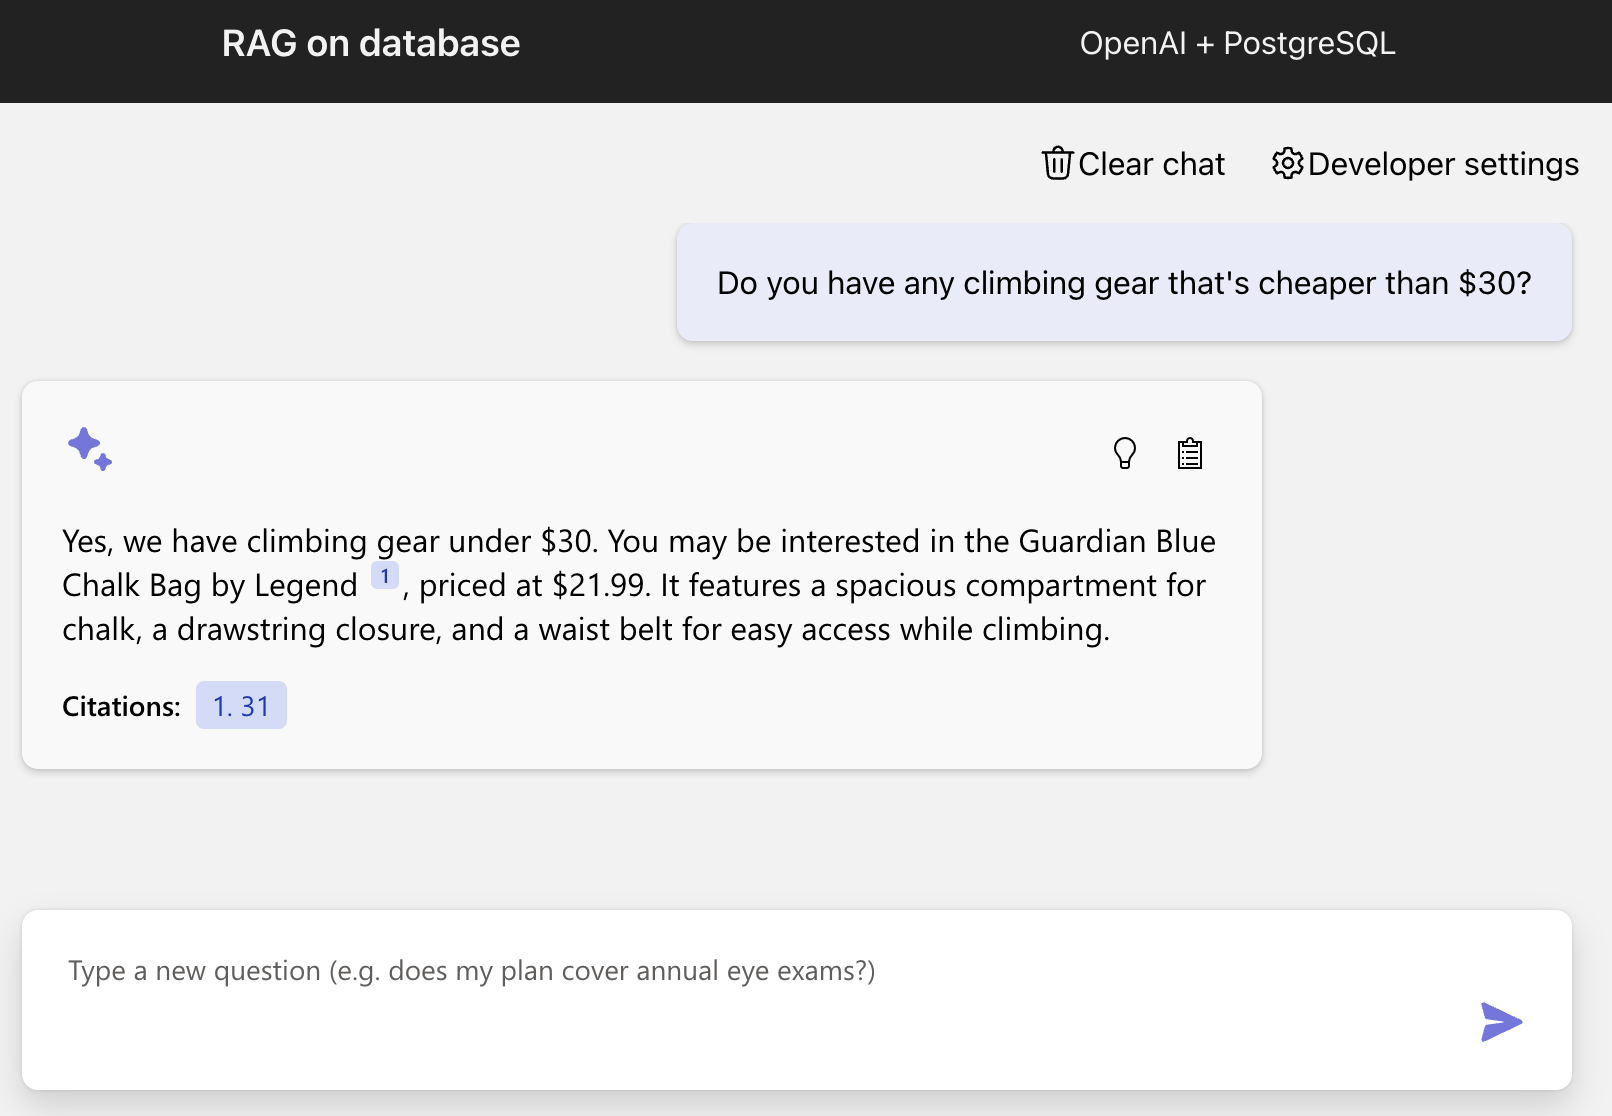Viewport: 1612px width, 1116px height.
Task: Click the "RAG on database" title
Action: tap(370, 42)
